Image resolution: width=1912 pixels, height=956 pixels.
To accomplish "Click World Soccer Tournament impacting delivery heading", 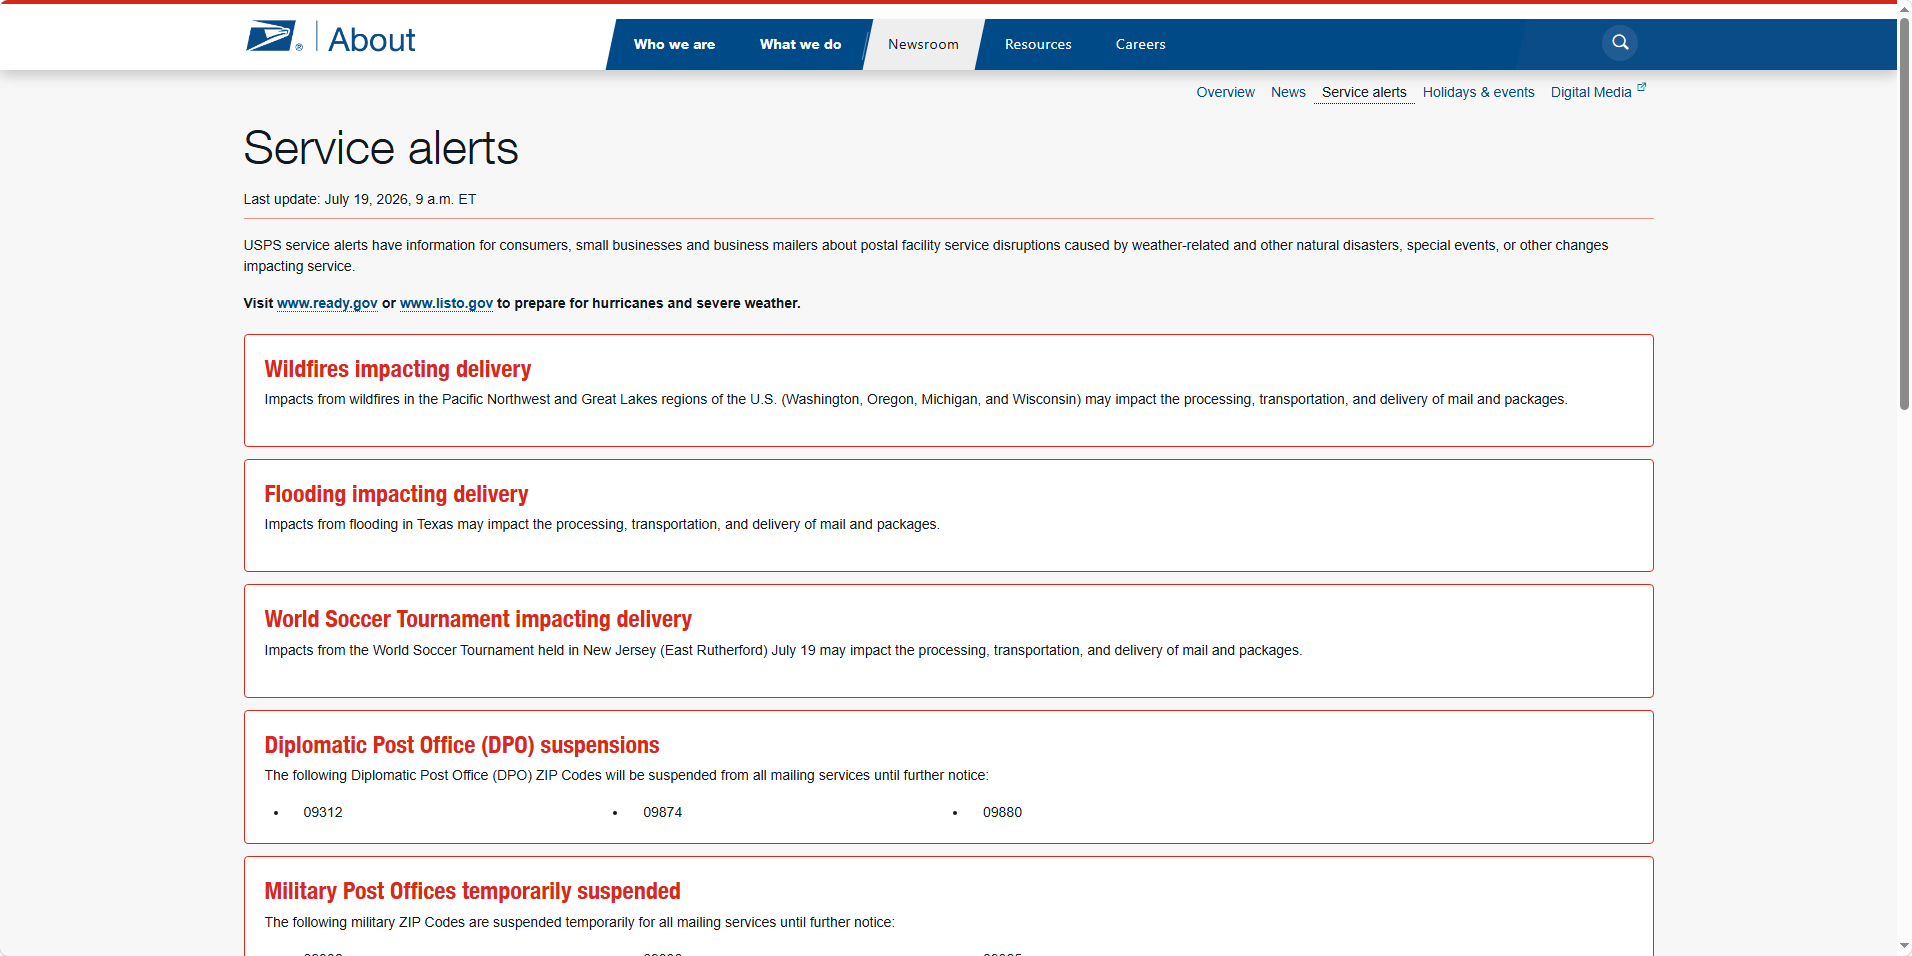I will pyautogui.click(x=478, y=619).
